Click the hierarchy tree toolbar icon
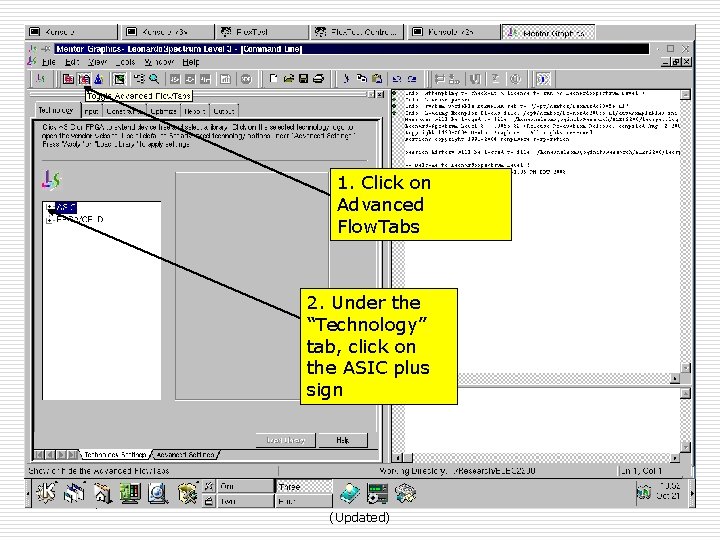This screenshot has height=540, width=720. click(x=139, y=79)
